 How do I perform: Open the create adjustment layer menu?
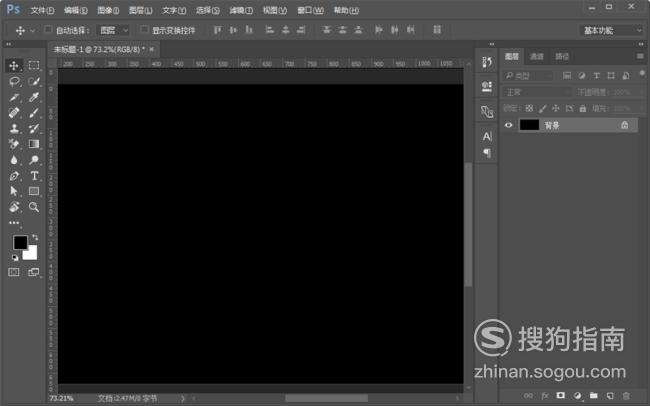[577, 396]
